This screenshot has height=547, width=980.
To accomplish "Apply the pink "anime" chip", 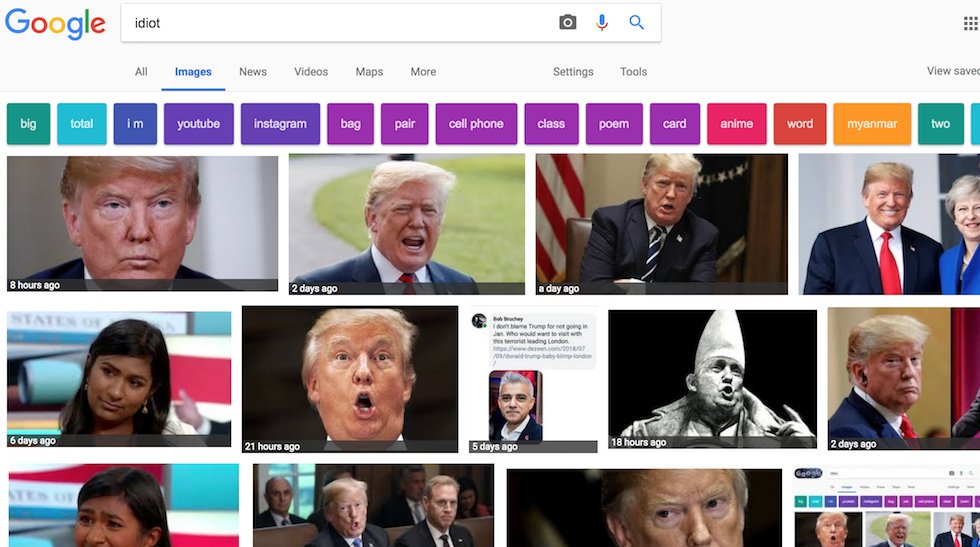I will 736,124.
